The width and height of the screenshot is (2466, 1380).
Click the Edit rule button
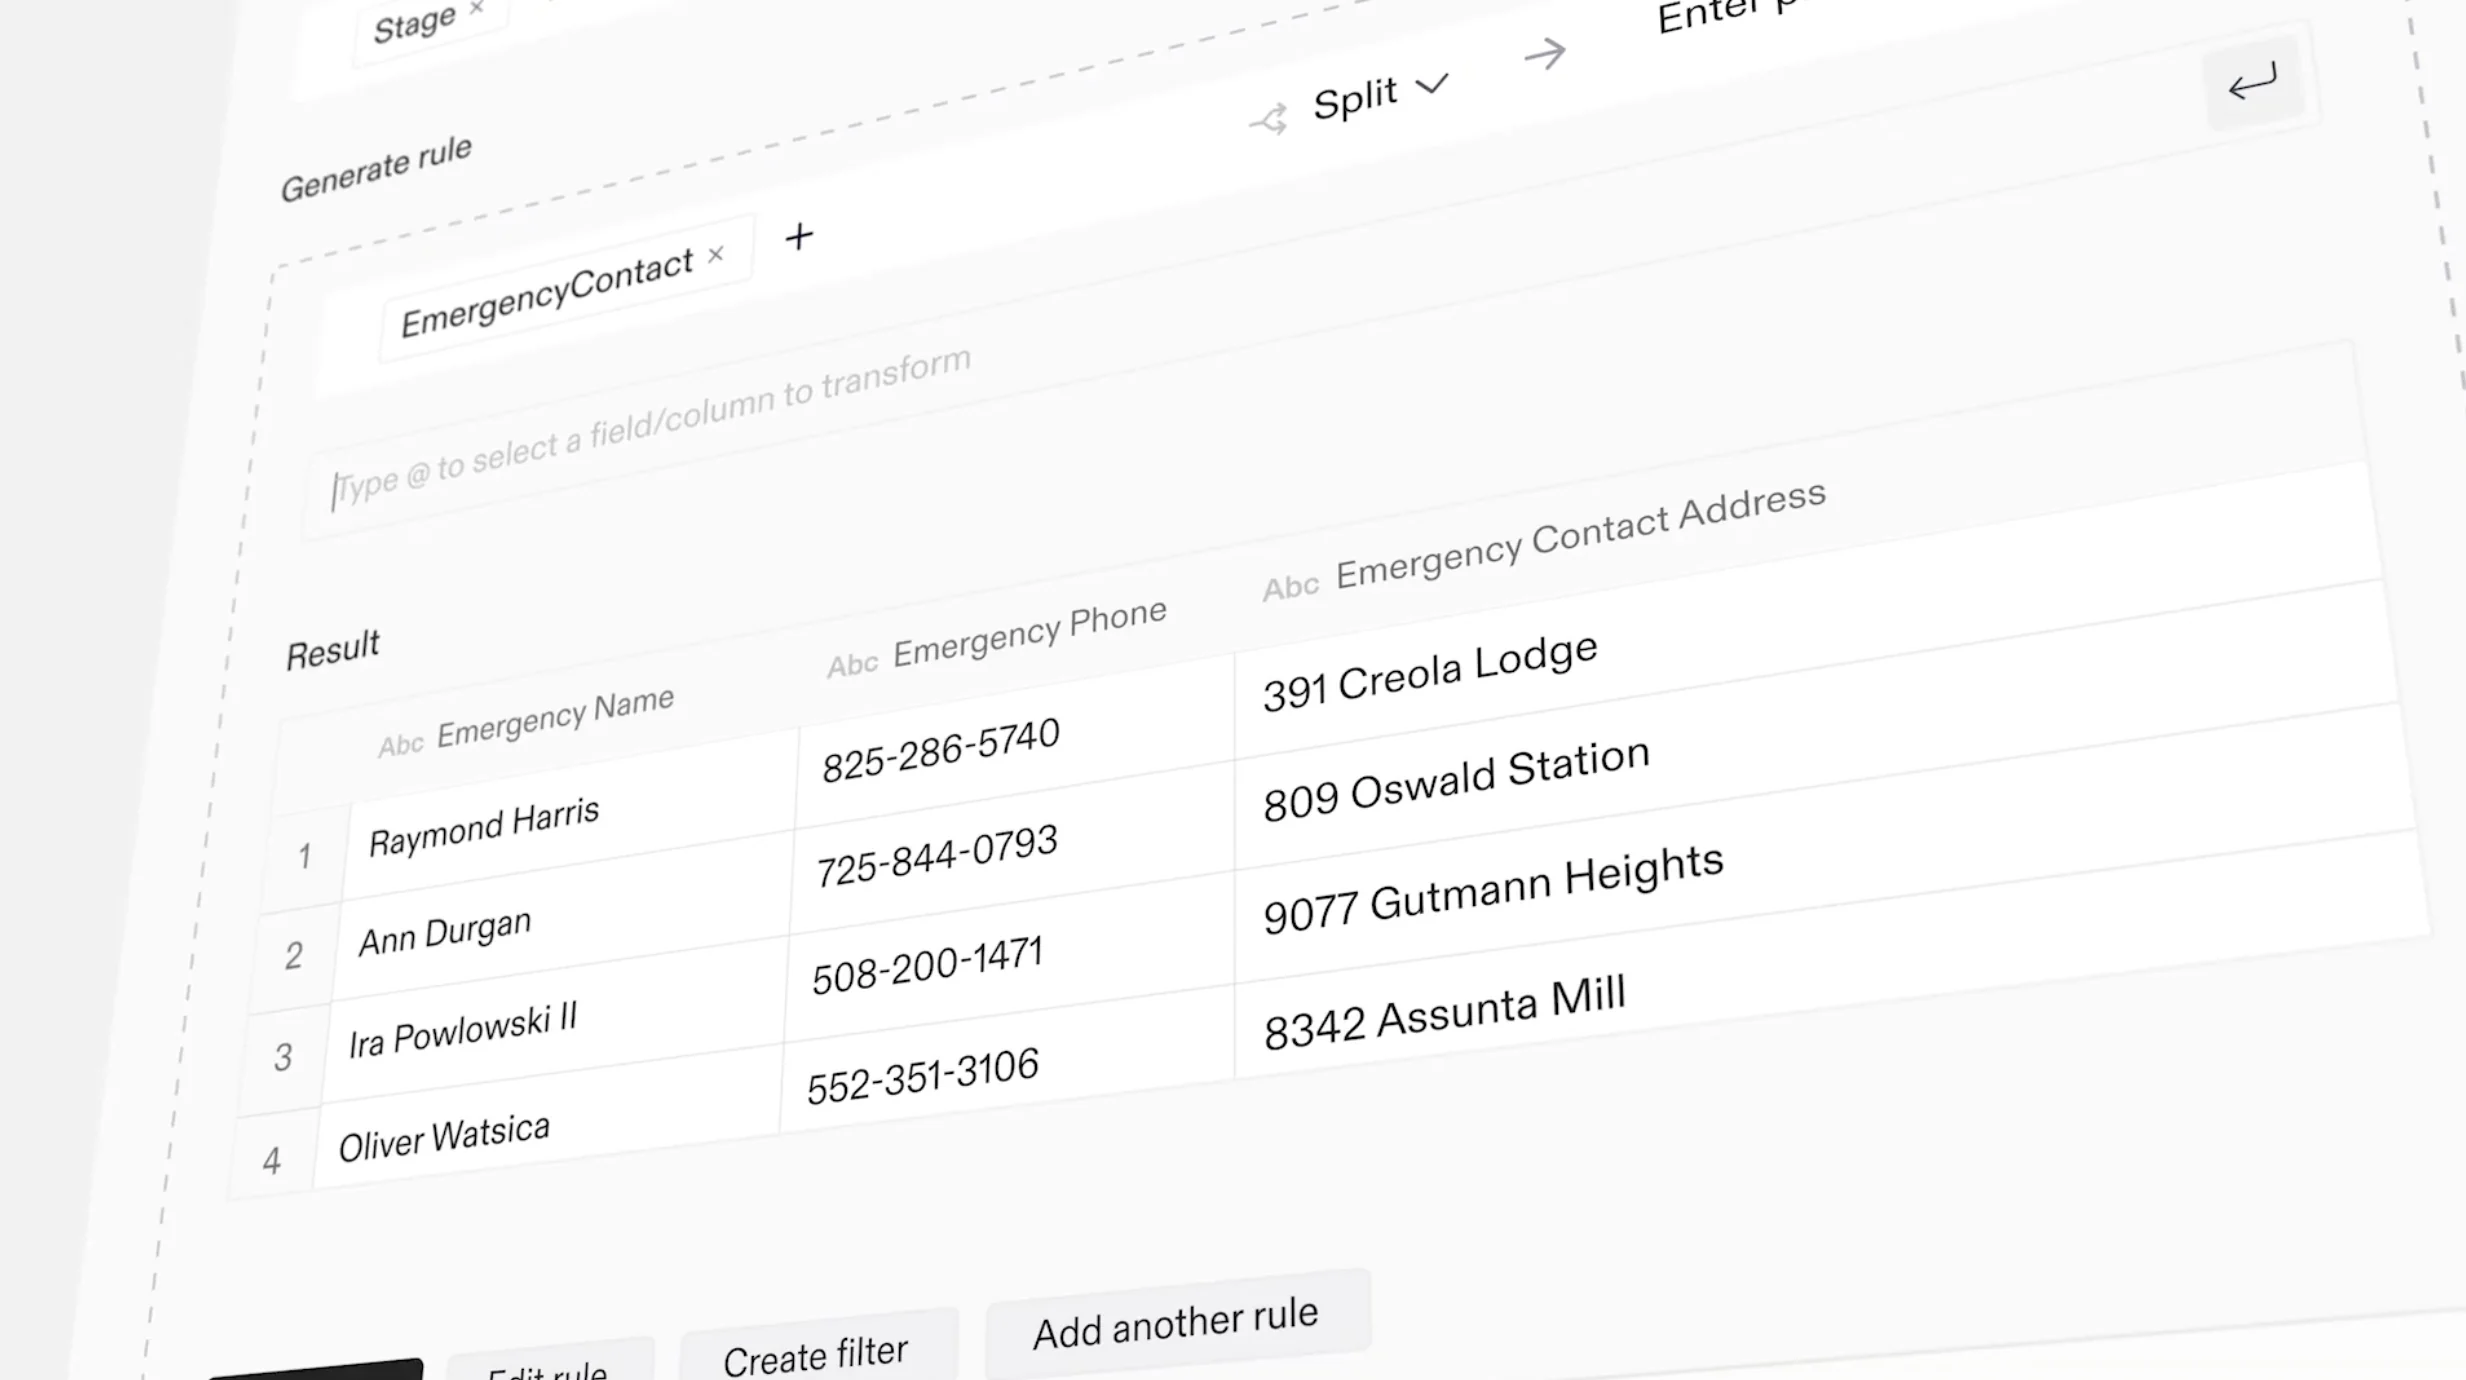(x=548, y=1370)
